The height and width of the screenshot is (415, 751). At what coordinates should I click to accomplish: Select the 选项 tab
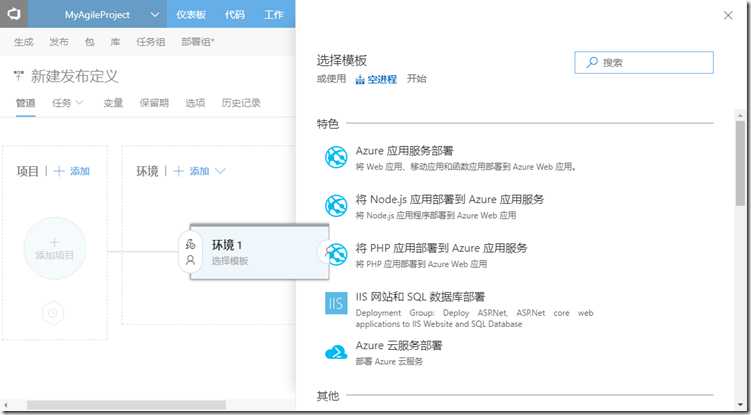(x=195, y=103)
